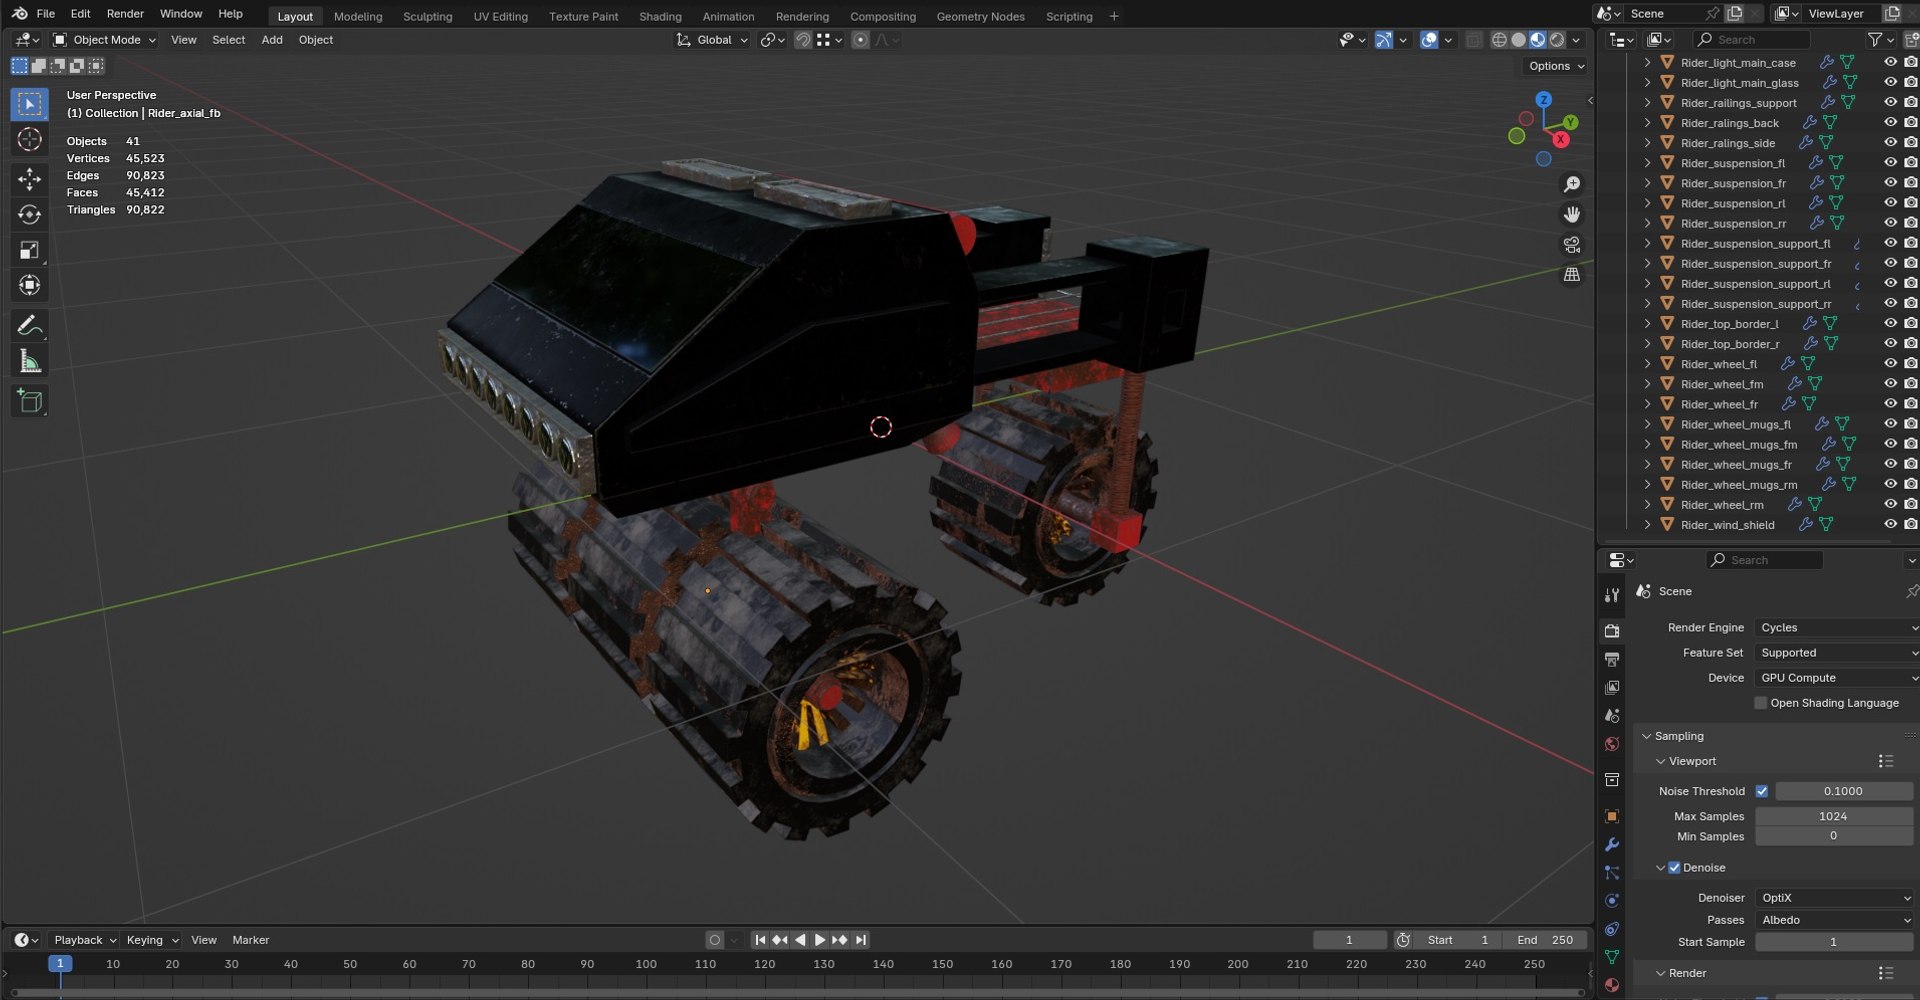Switch perspective/orthographic grid icon

(x=1572, y=275)
